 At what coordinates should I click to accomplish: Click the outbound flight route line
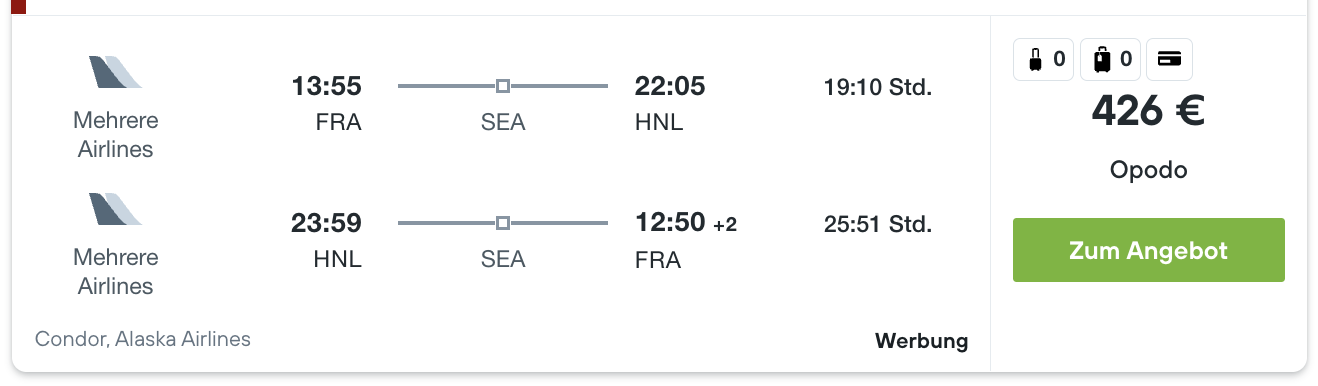[503, 86]
